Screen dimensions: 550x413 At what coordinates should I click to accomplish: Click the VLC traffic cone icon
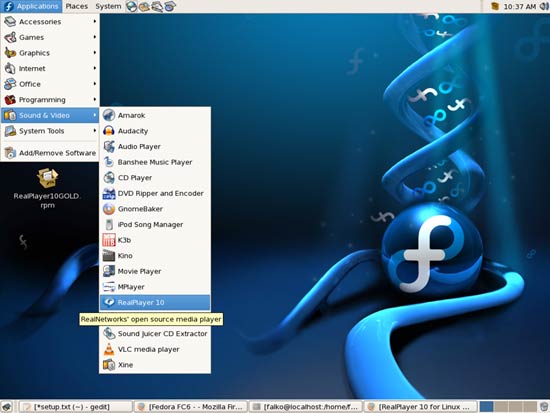tap(109, 349)
